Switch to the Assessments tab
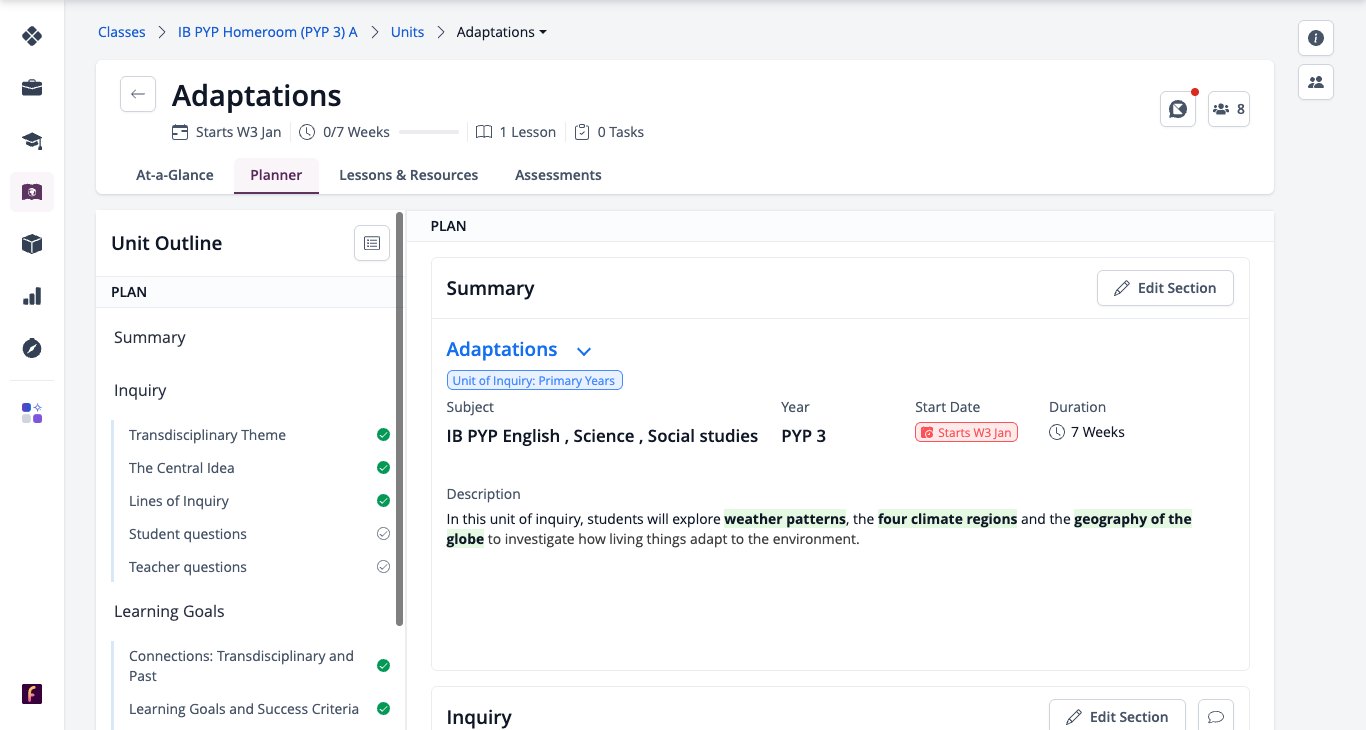Viewport: 1366px width, 730px height. (558, 175)
